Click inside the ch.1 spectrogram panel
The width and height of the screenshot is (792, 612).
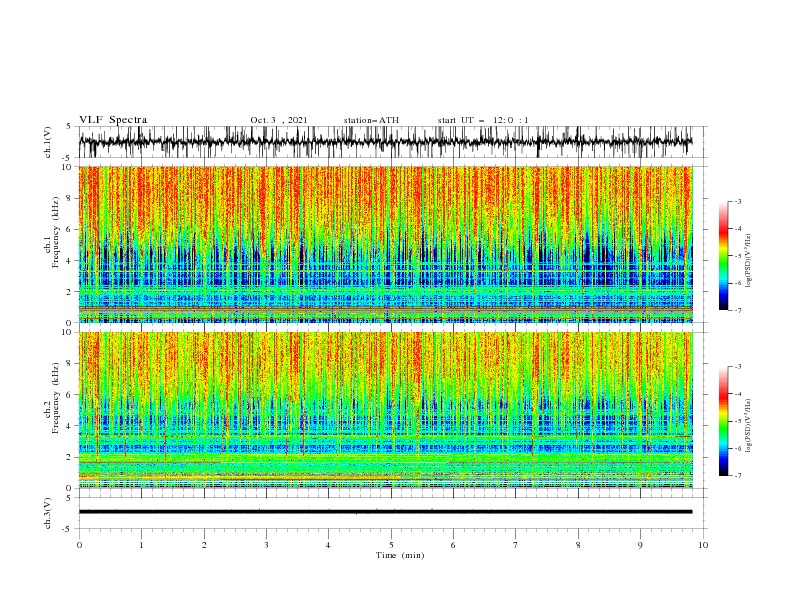[385, 244]
